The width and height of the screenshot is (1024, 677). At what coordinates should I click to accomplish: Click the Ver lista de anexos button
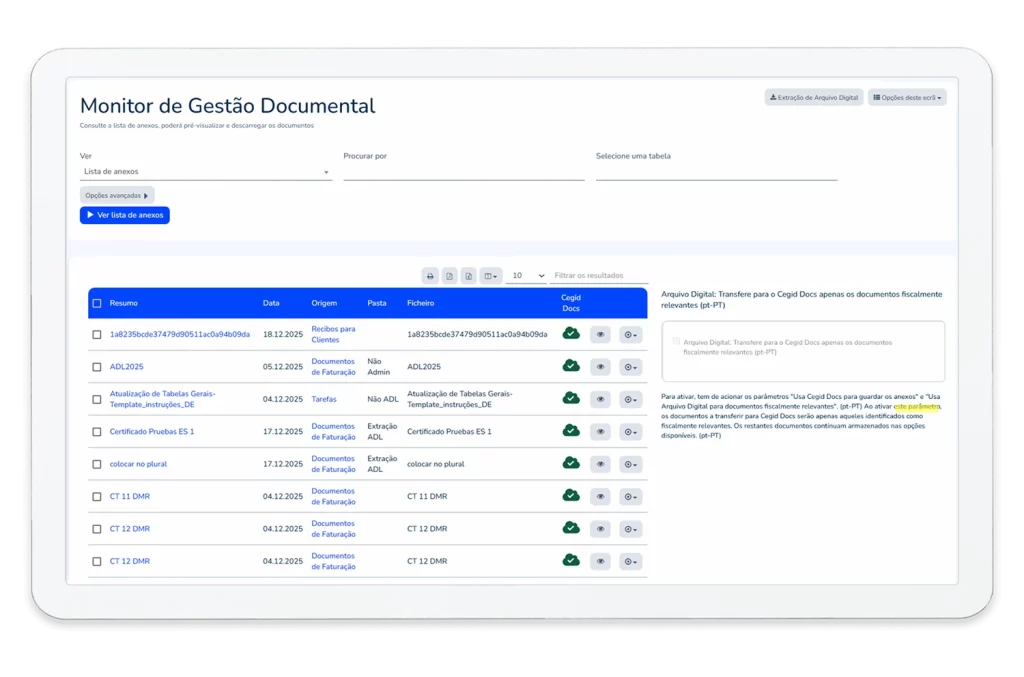[x=125, y=215]
